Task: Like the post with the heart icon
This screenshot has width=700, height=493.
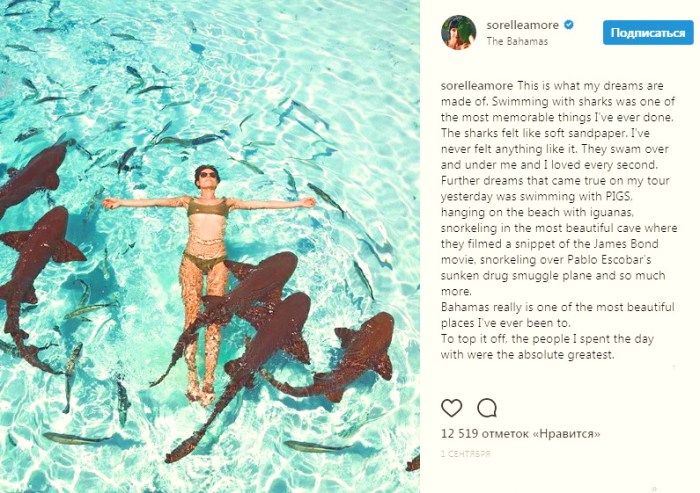Action: [x=451, y=407]
